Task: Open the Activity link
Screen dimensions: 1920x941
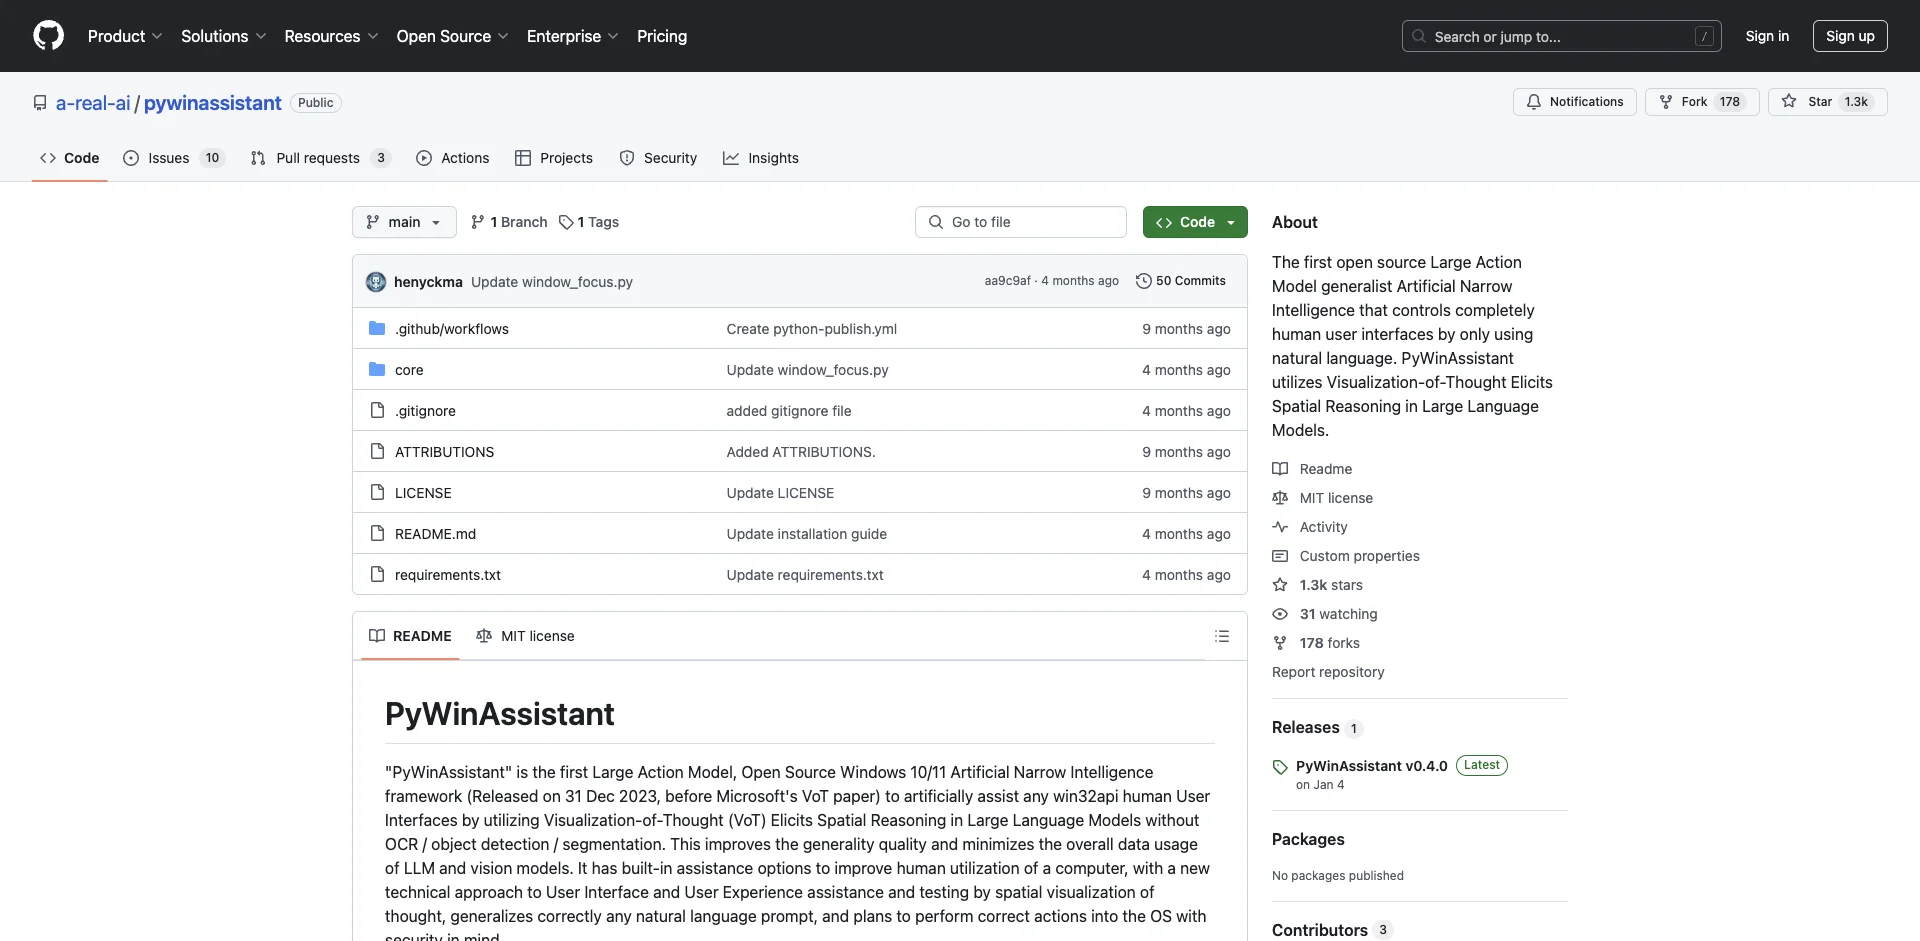Action: (x=1310, y=527)
